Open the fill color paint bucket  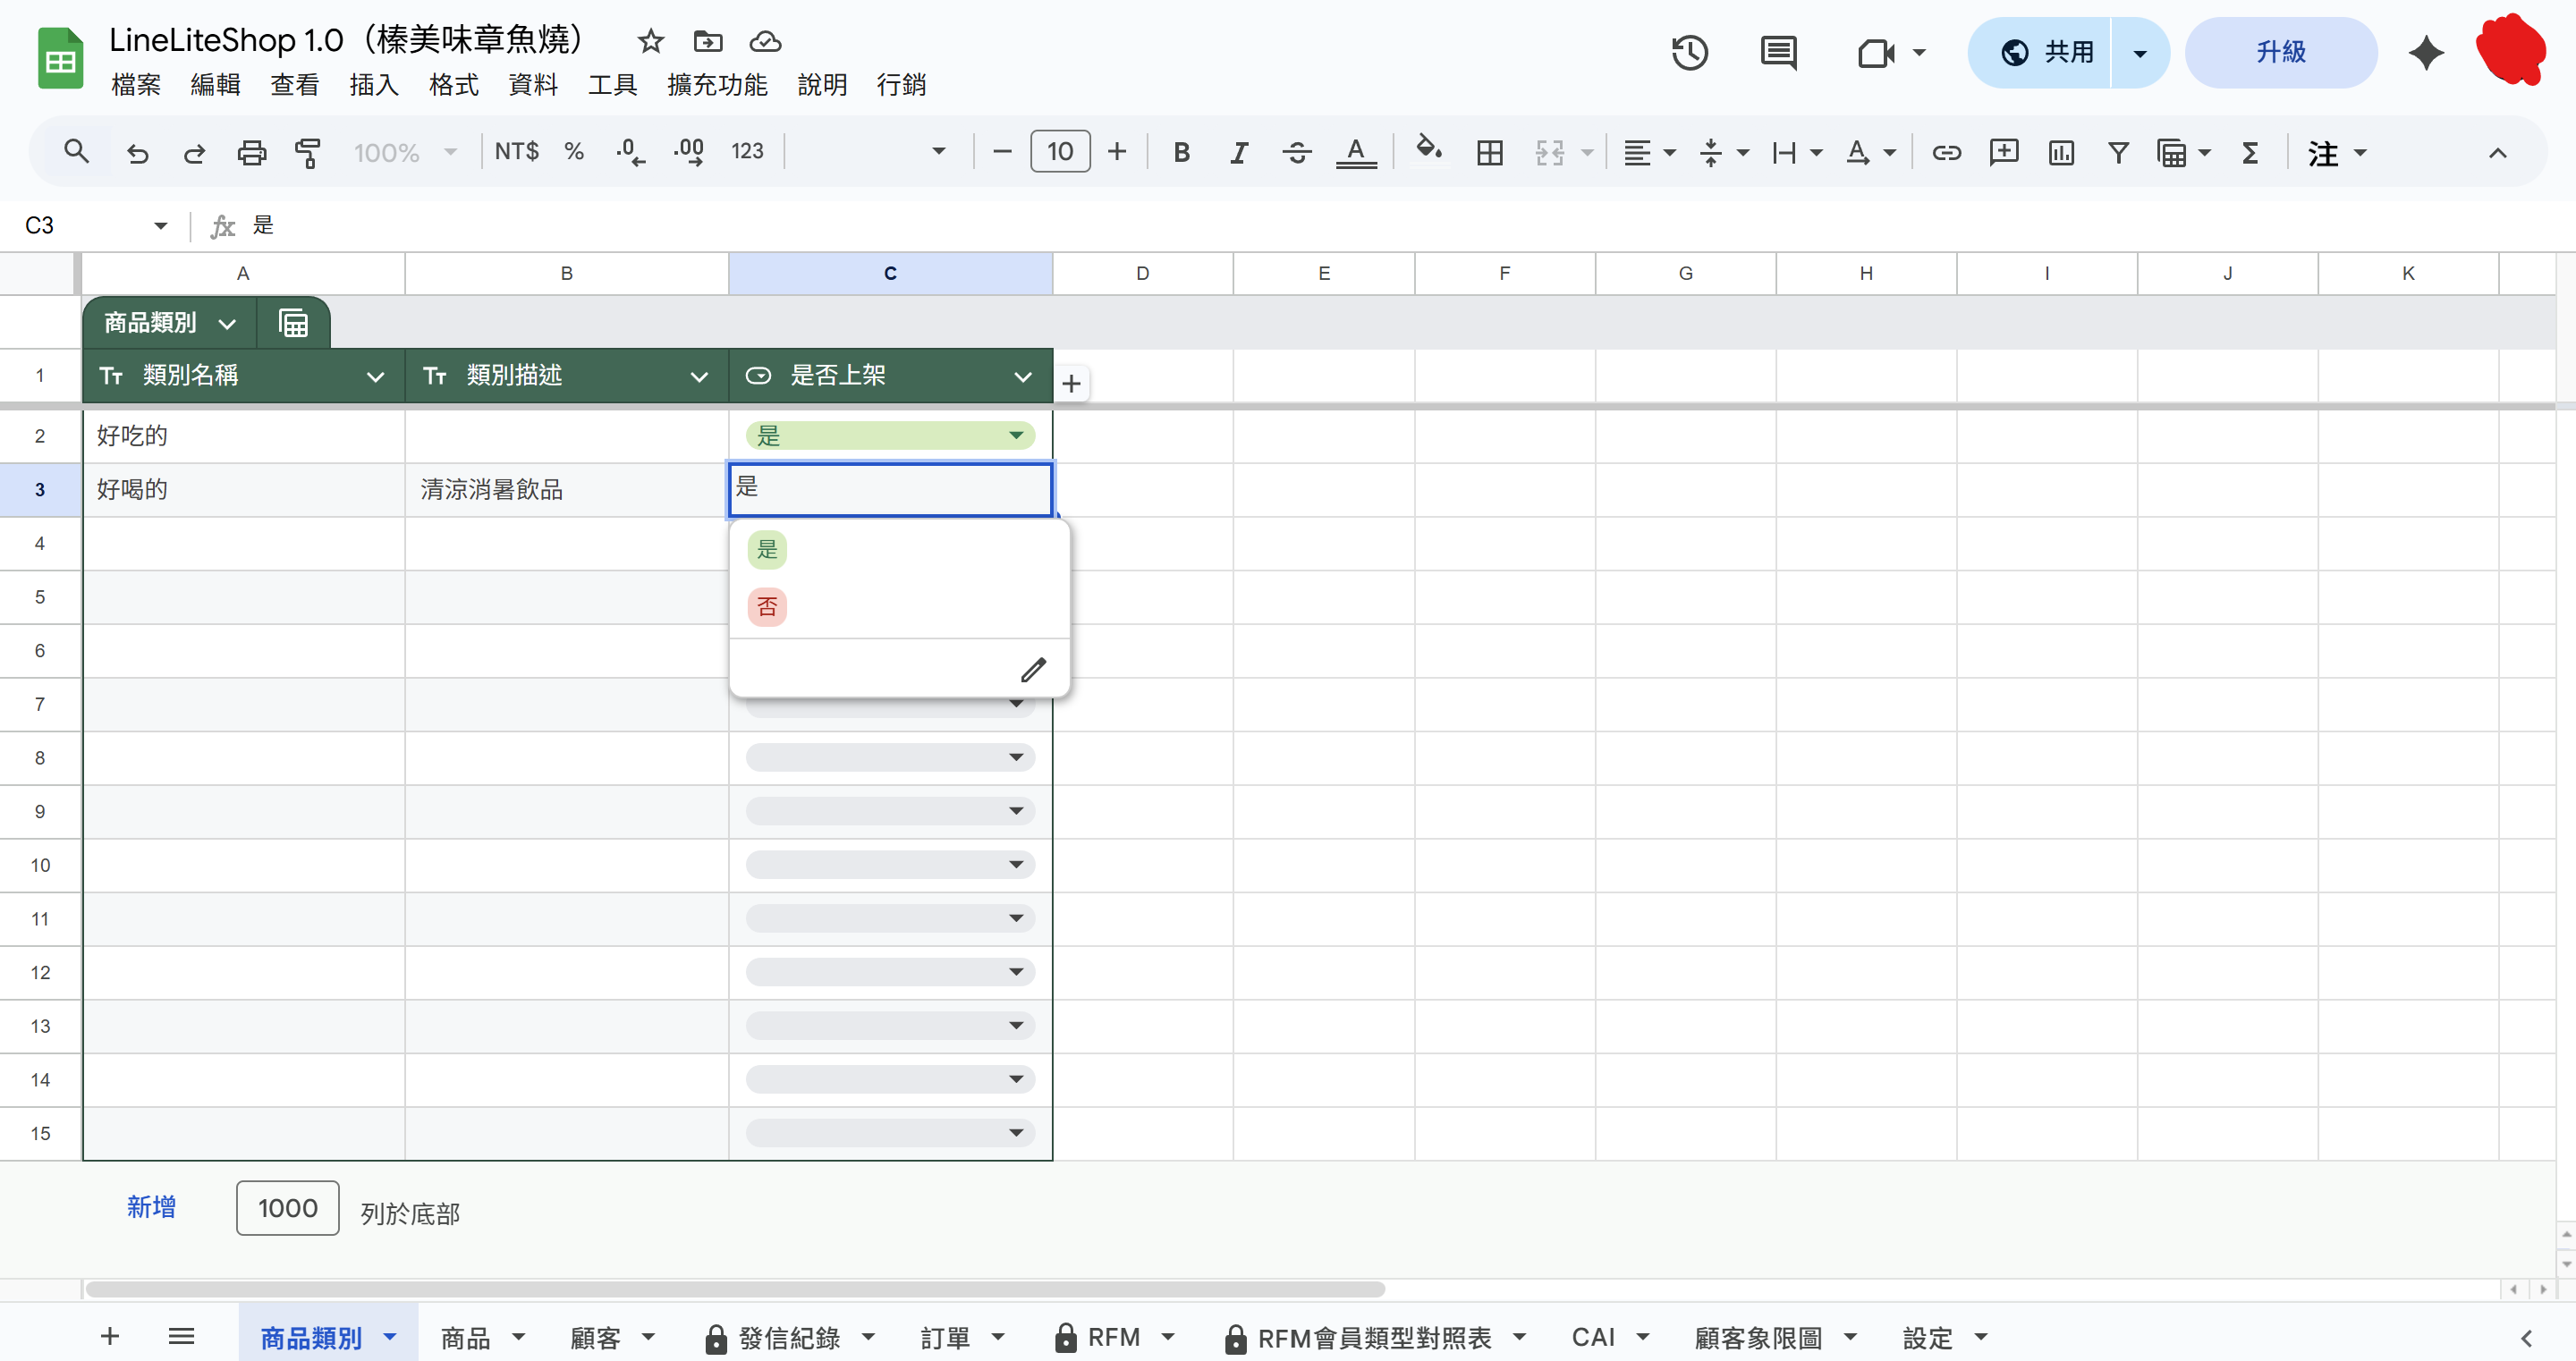click(1428, 150)
